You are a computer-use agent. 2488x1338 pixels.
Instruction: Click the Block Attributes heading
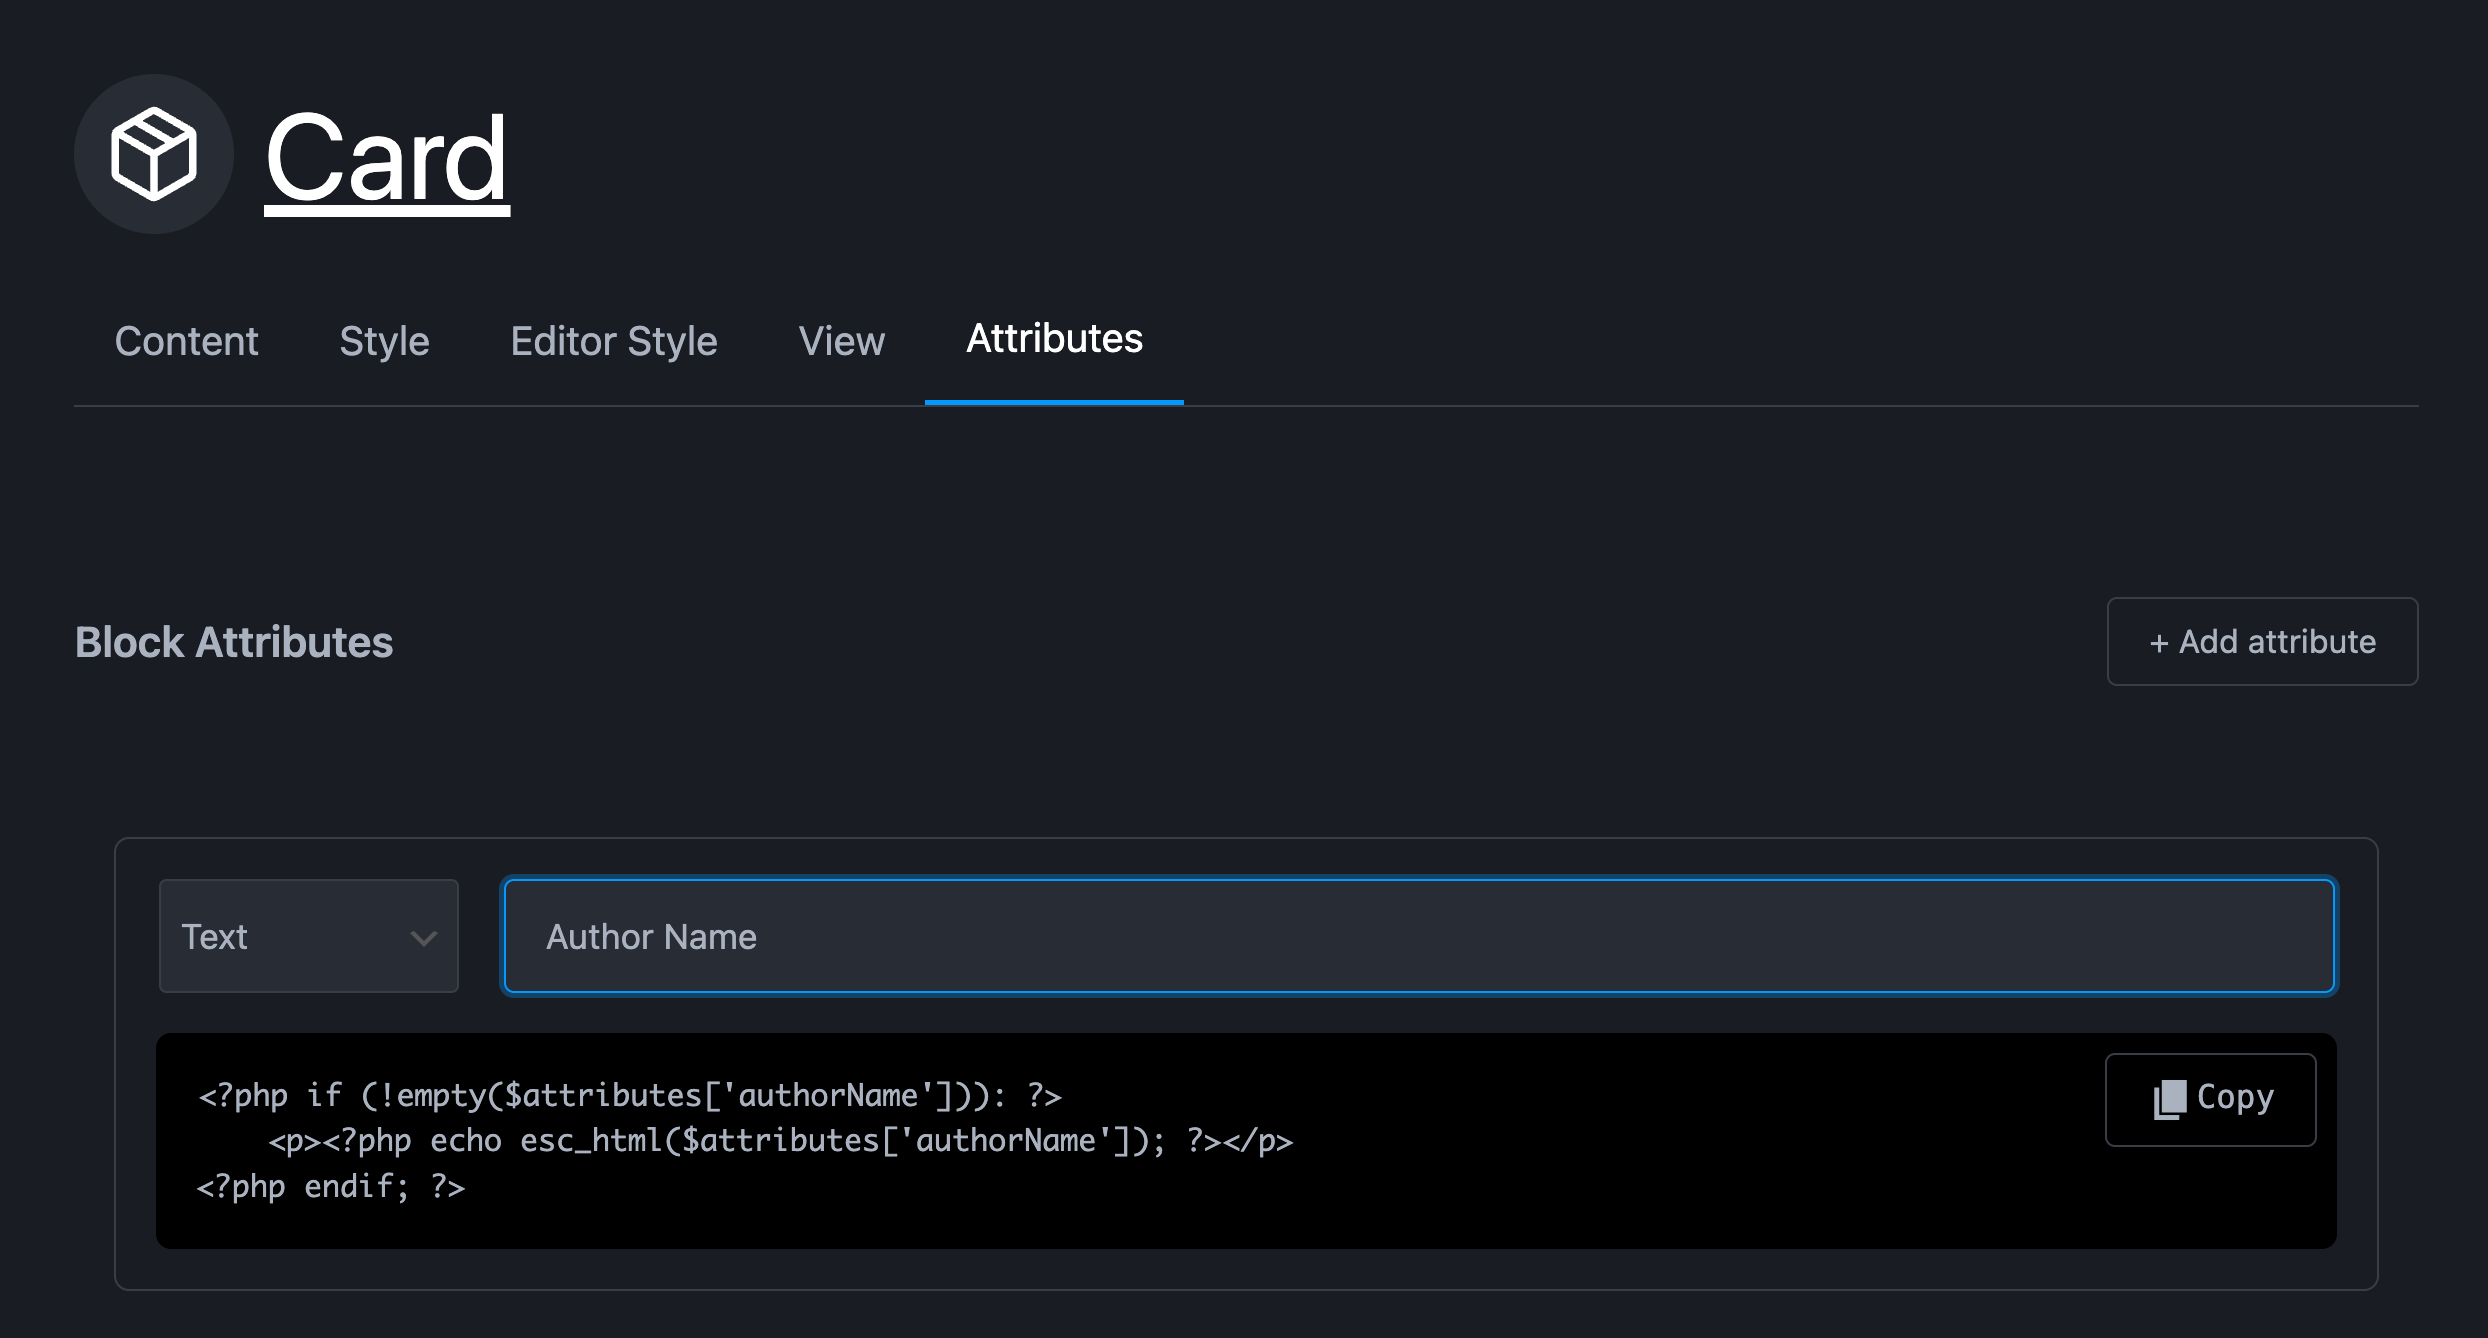[x=234, y=642]
